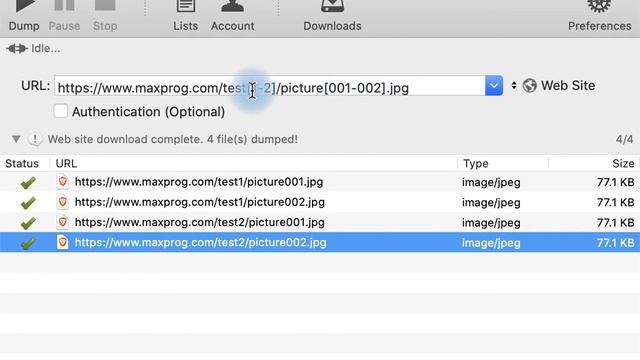Select the test1/picture001.jpg URL row
This screenshot has width=640, height=360.
pyautogui.click(x=199, y=182)
